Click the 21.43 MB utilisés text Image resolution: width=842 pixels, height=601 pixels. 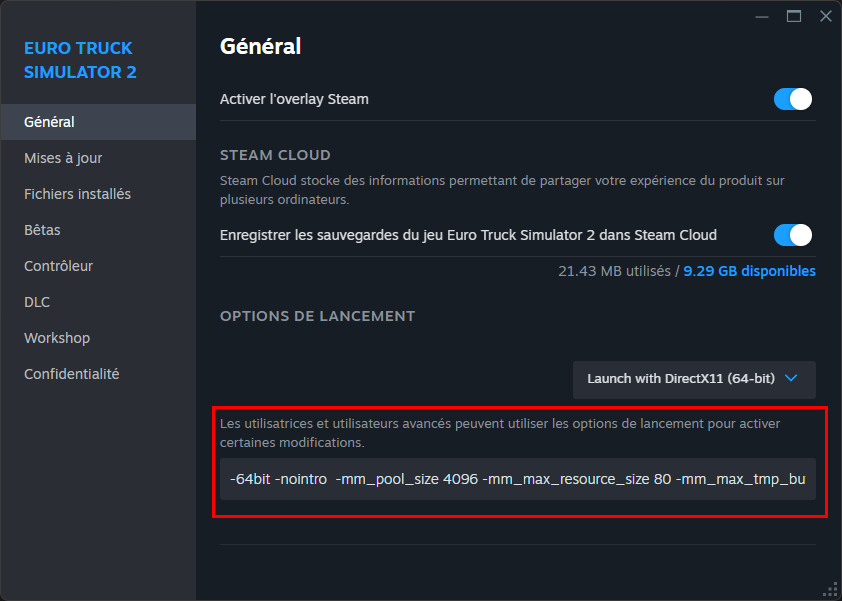[x=614, y=271]
